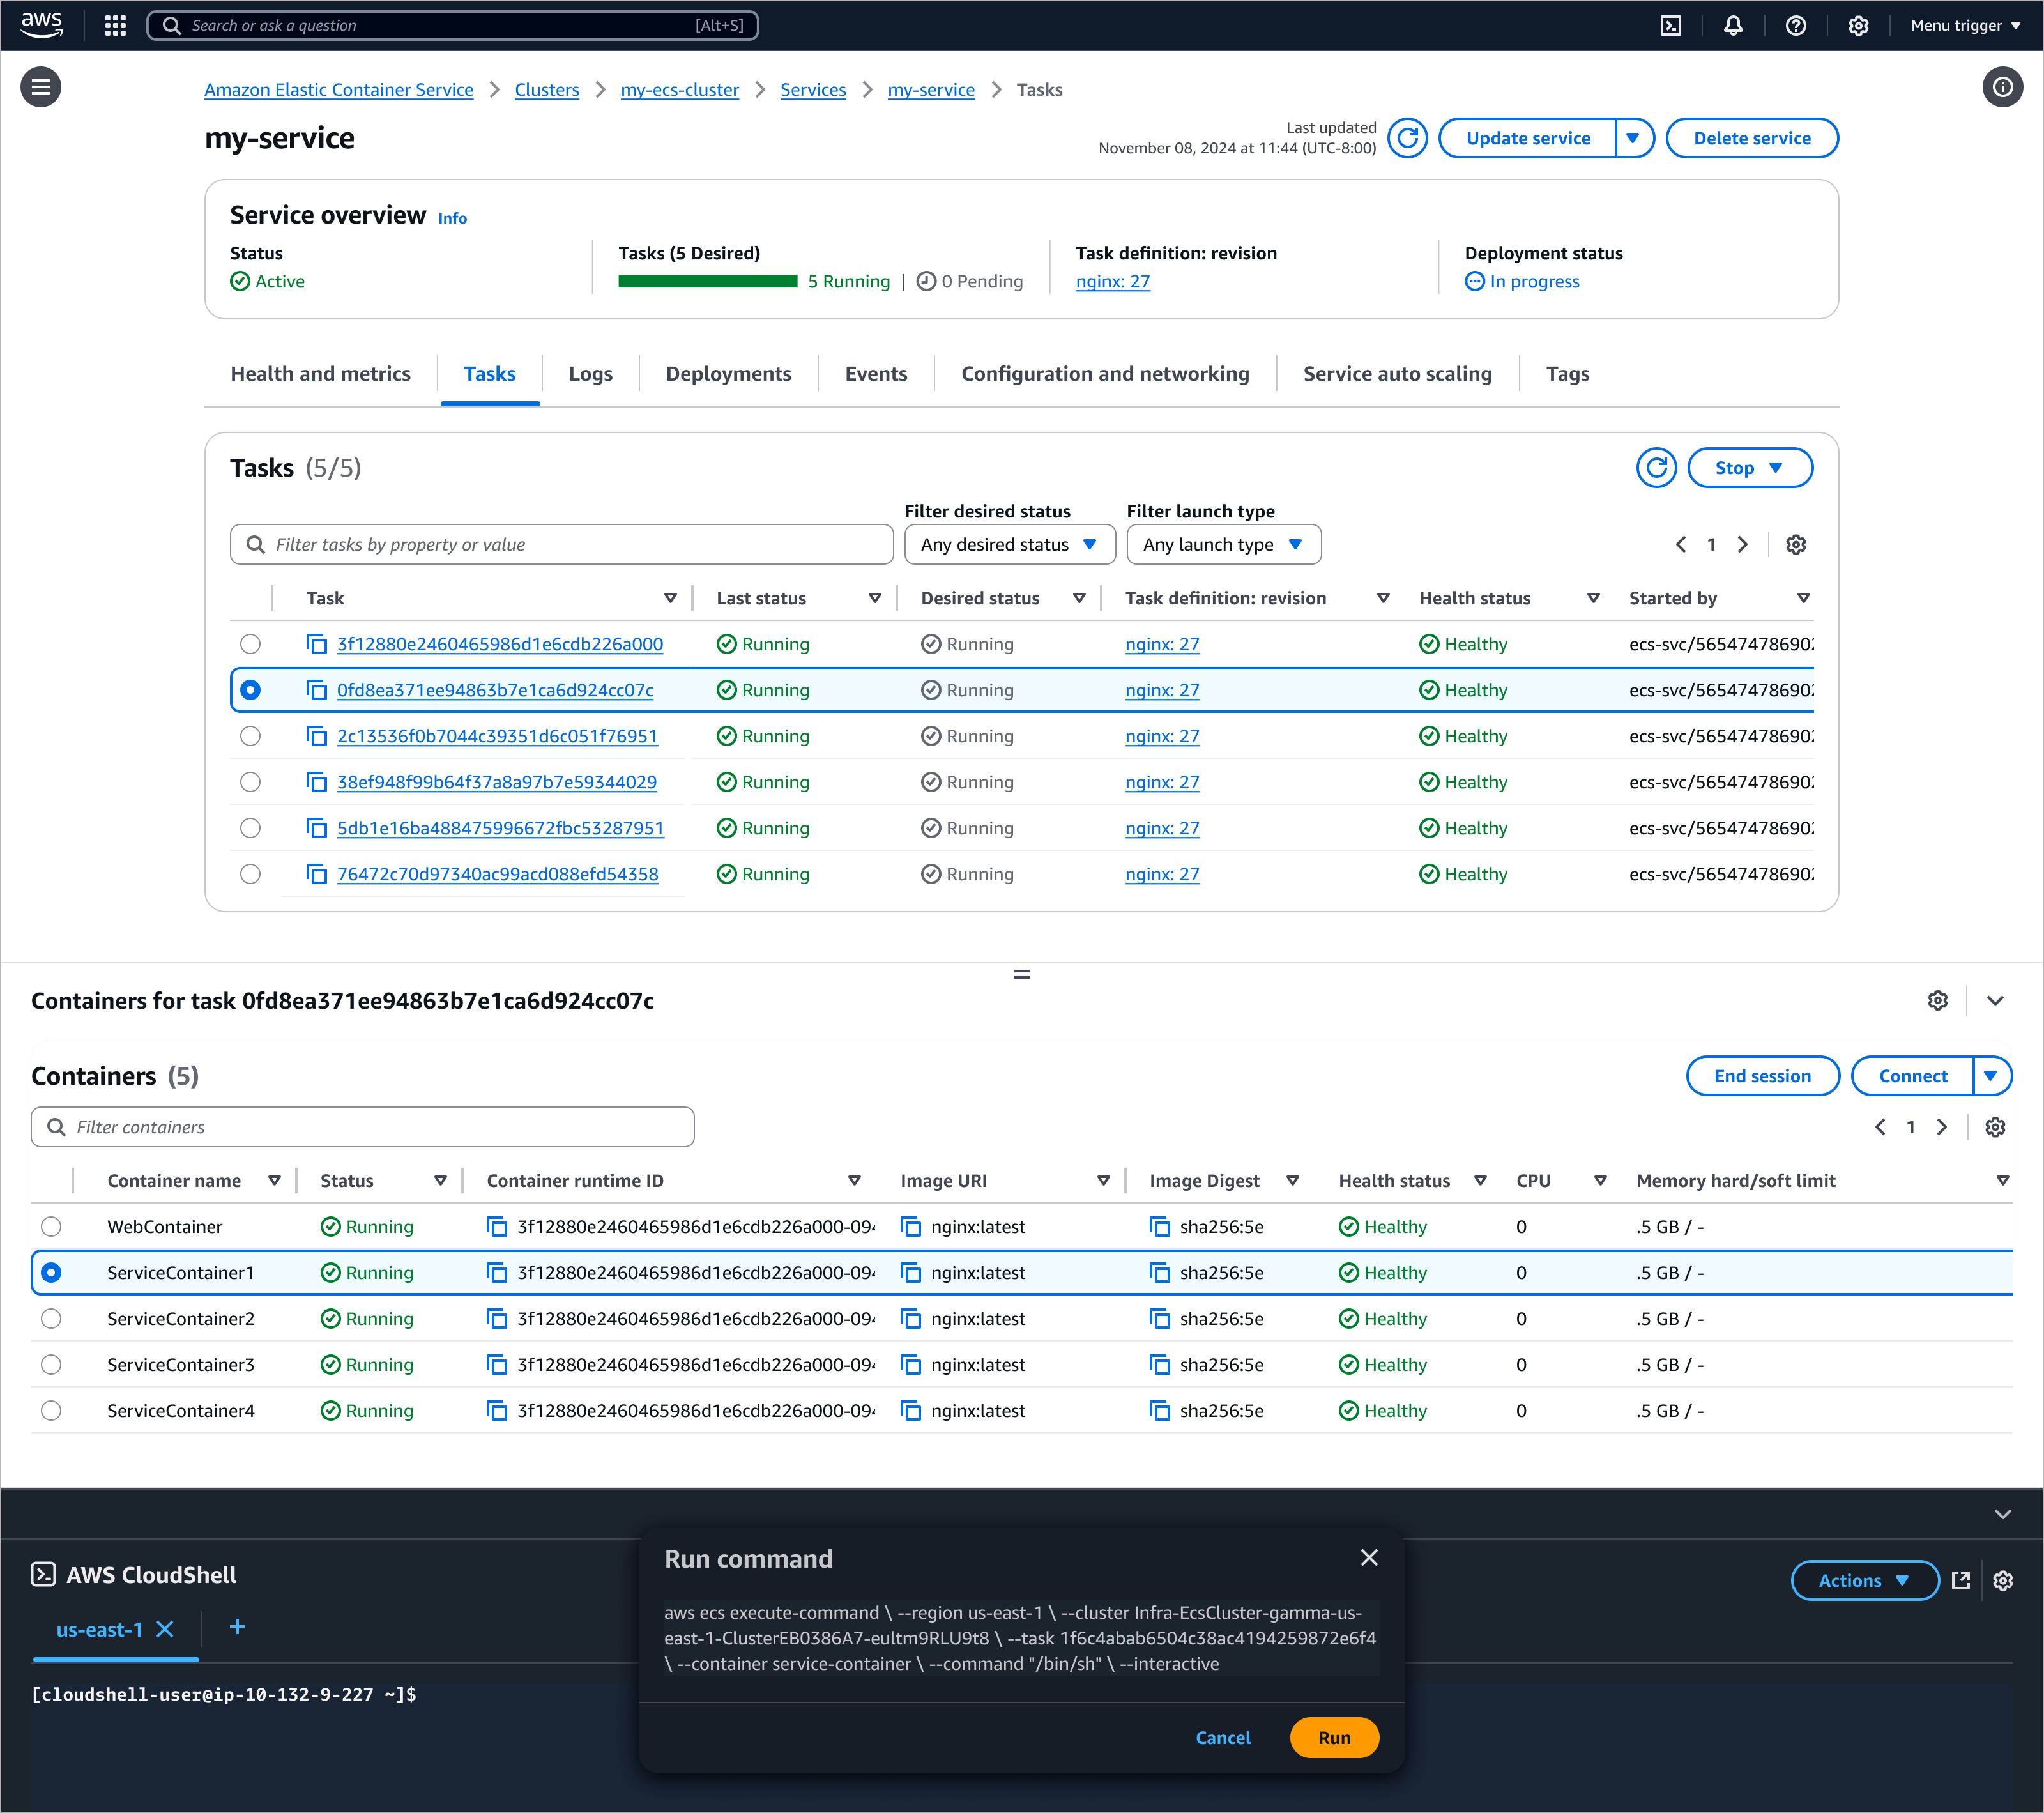
Task: Copy ServiceContainer2 image URI
Action: pyautogui.click(x=910, y=1319)
